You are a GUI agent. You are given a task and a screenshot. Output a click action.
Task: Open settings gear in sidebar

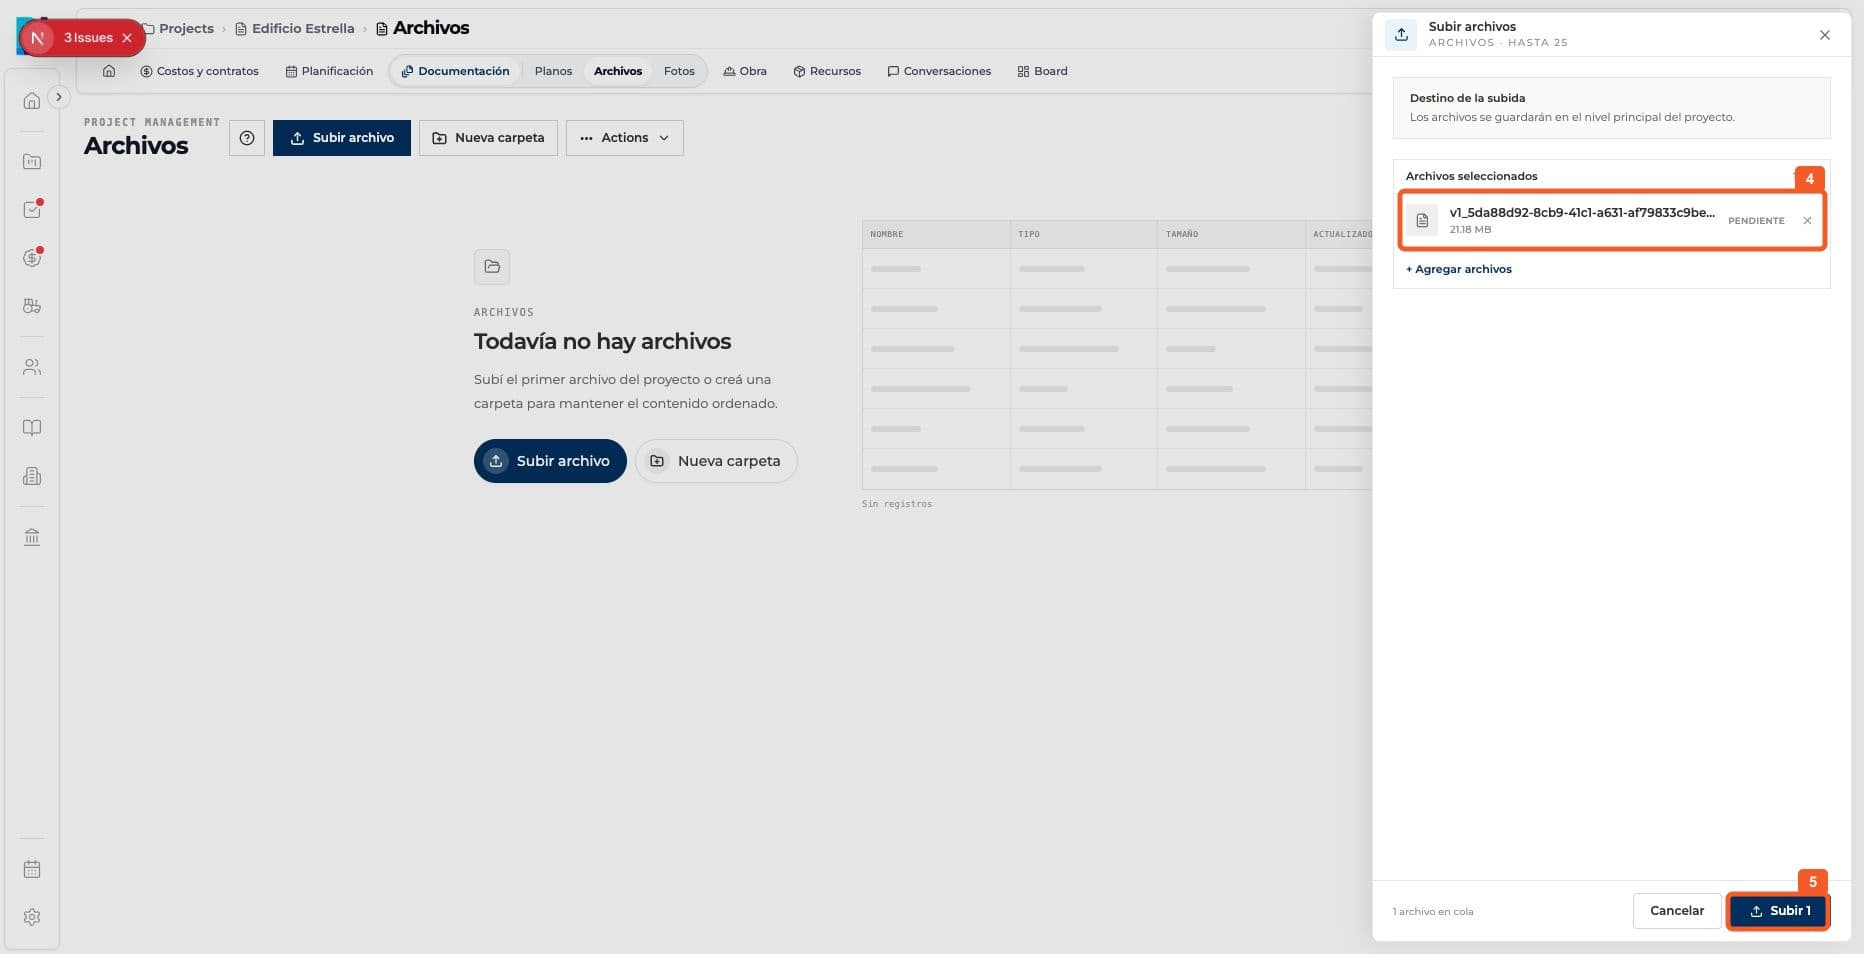tap(32, 917)
